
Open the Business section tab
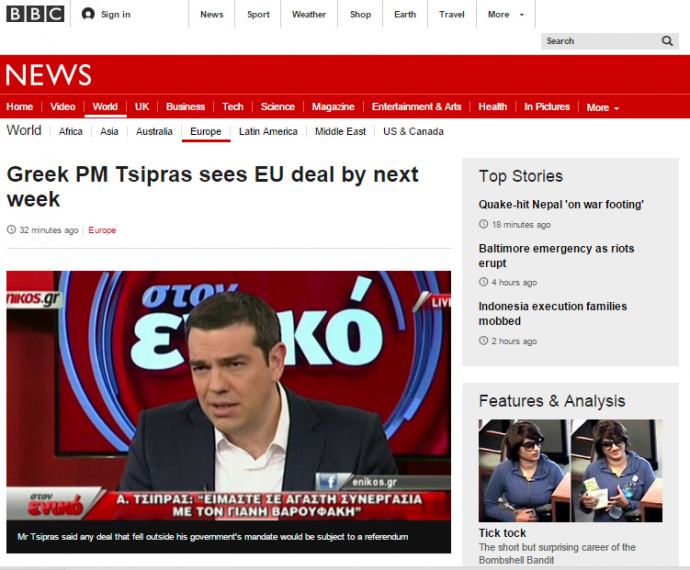[185, 107]
